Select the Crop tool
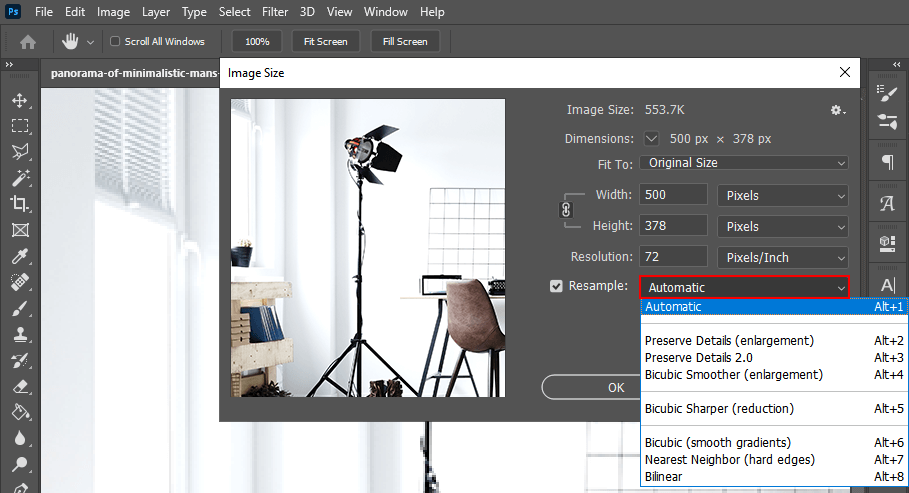This screenshot has width=909, height=493. click(19, 204)
